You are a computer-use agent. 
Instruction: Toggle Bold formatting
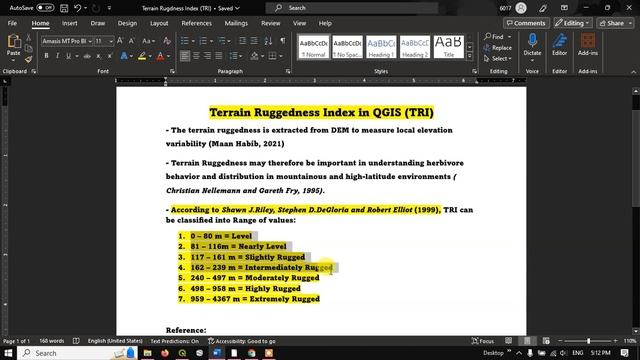click(x=46, y=56)
